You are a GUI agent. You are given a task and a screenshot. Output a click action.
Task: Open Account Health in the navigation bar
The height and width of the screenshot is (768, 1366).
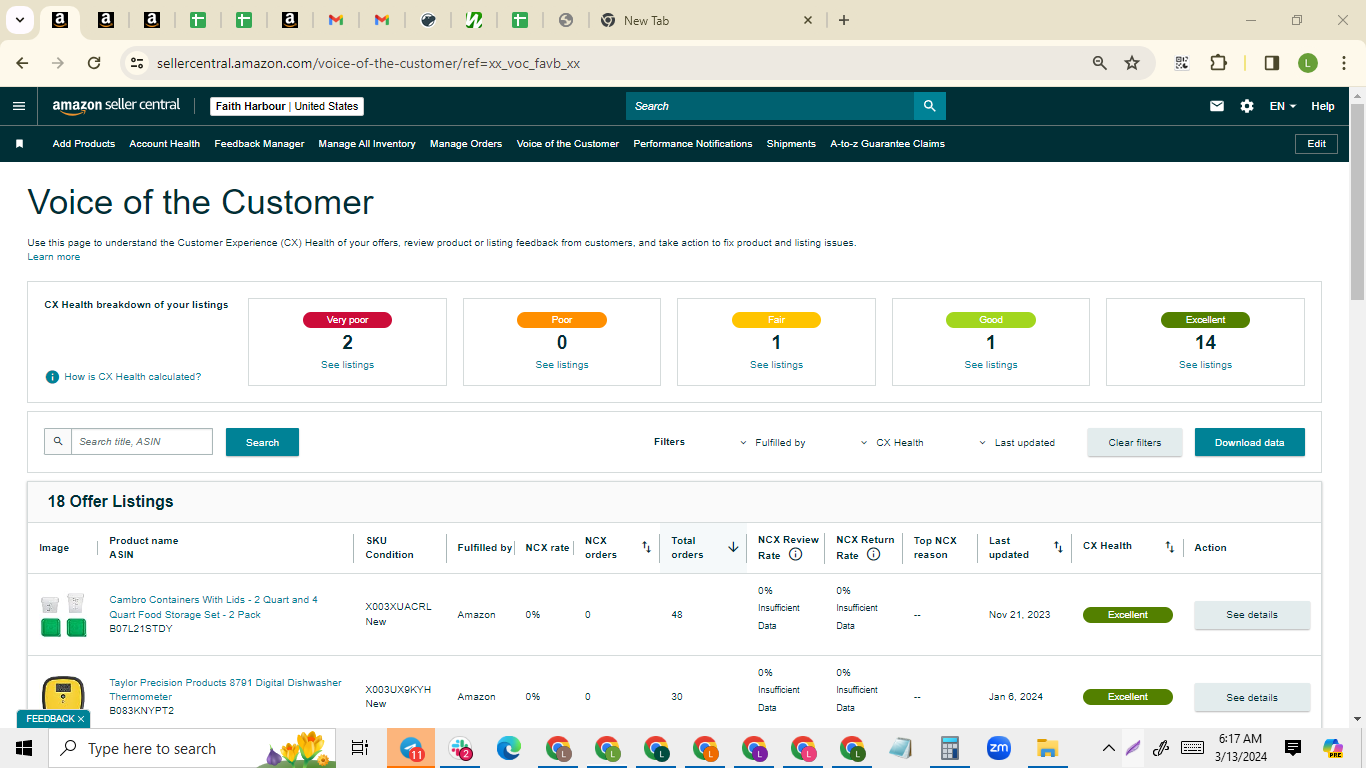tap(165, 144)
